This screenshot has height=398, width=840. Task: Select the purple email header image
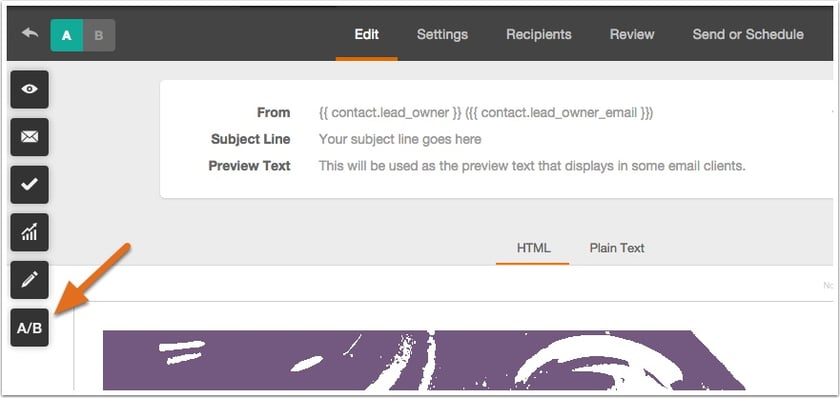(x=423, y=360)
